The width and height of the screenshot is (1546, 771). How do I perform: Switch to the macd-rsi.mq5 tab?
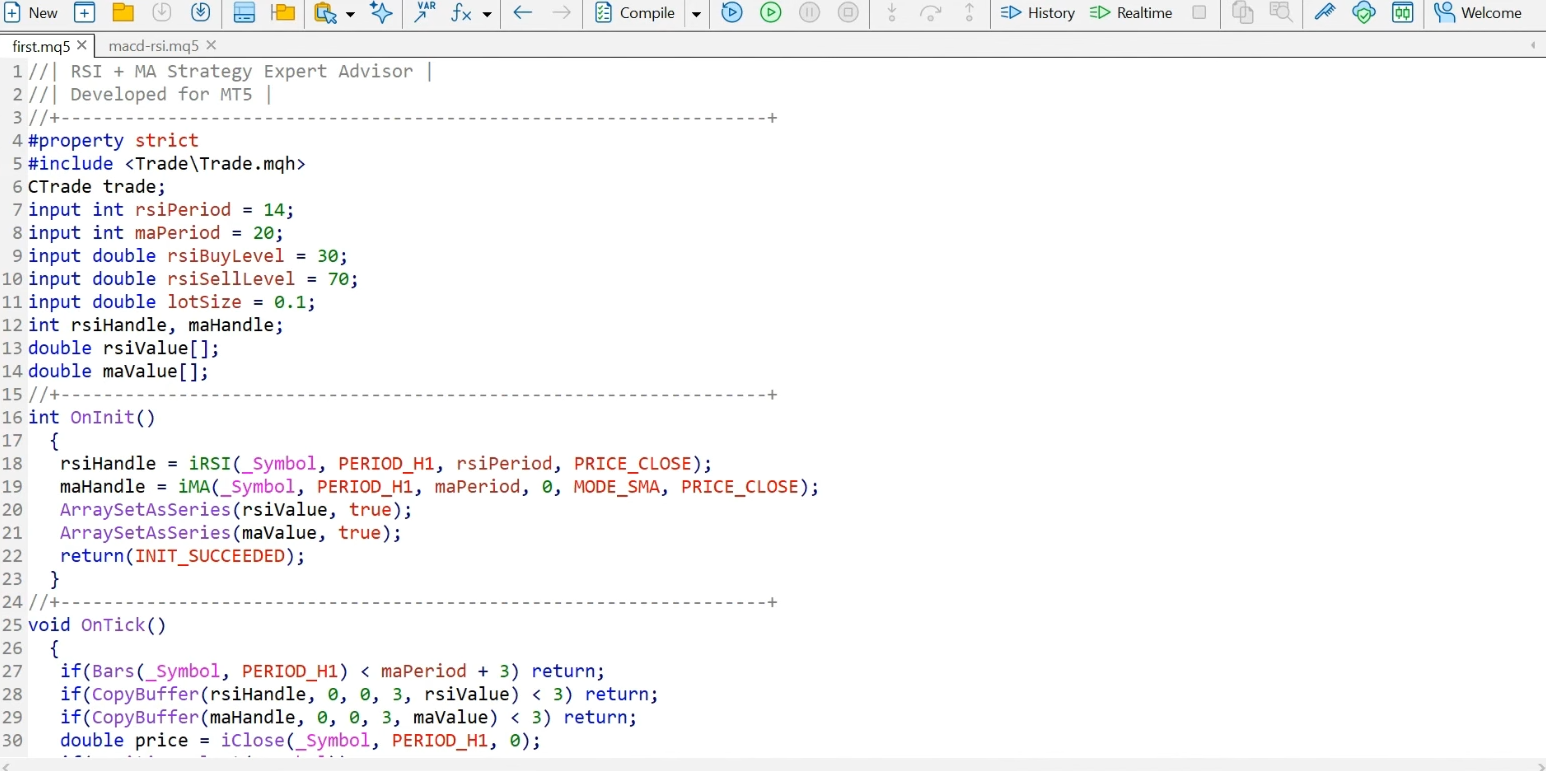153,46
